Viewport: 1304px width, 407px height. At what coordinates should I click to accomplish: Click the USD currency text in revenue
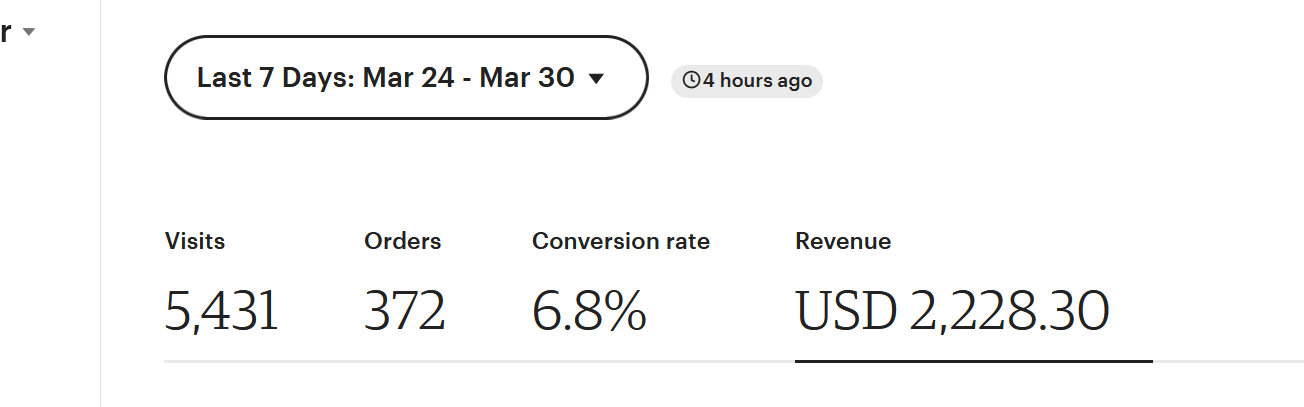point(846,312)
